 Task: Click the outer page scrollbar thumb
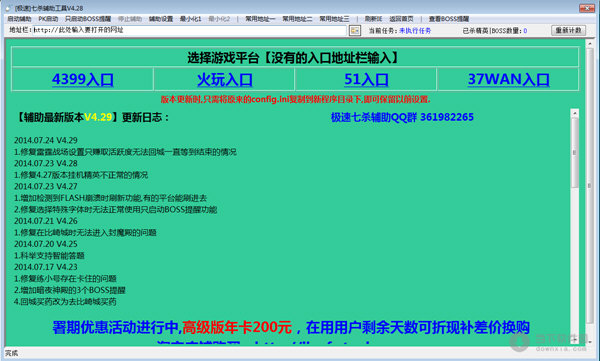point(589,185)
